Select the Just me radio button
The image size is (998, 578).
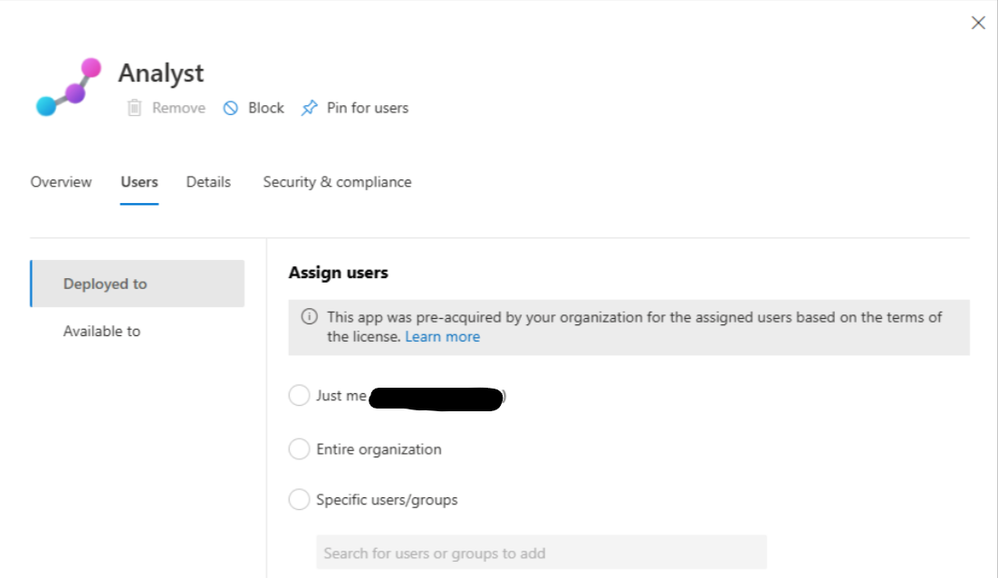point(299,396)
